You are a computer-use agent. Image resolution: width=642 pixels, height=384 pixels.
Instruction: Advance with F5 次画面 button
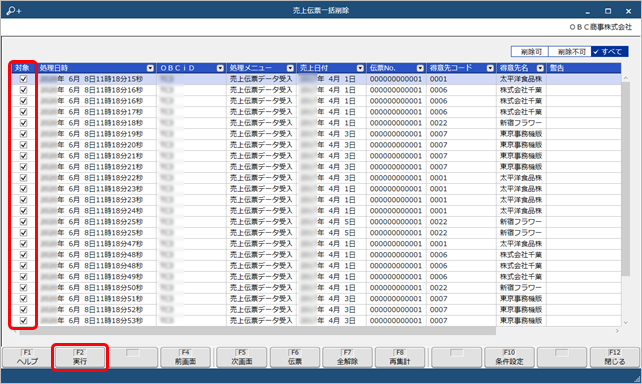242,357
